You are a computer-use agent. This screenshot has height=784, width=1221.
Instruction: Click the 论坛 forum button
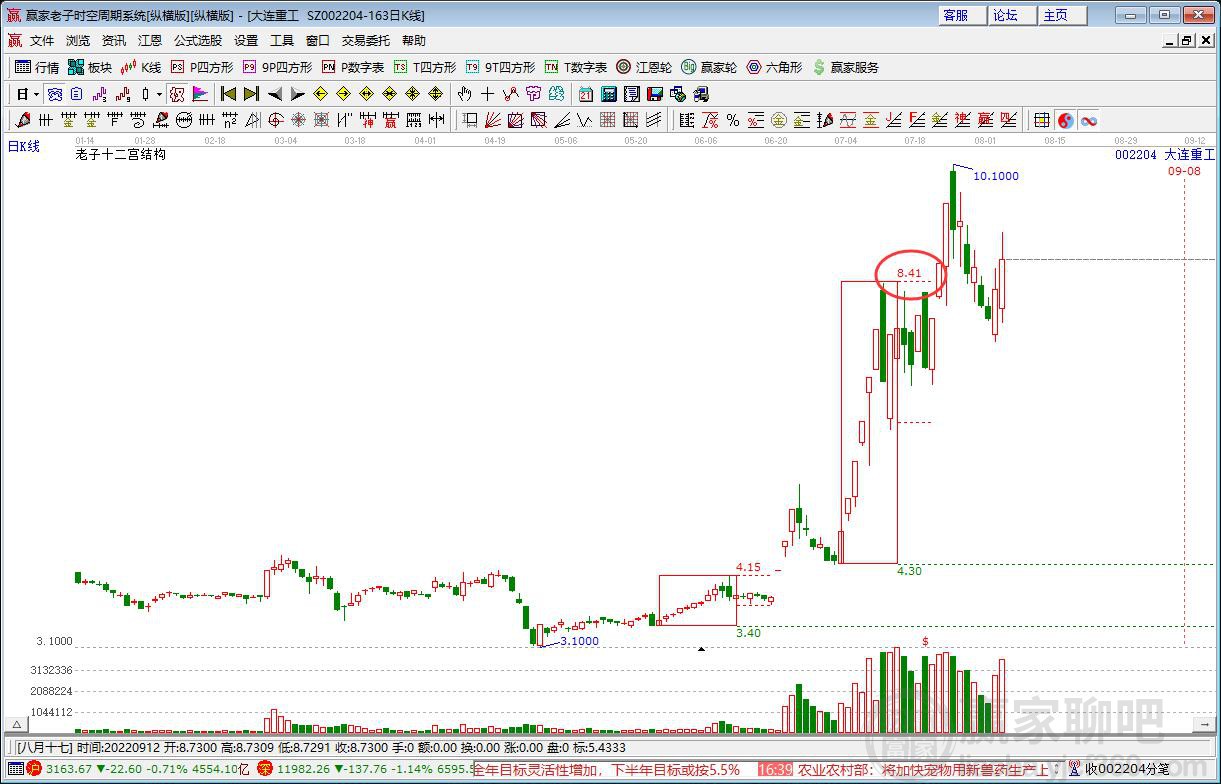click(x=1013, y=15)
